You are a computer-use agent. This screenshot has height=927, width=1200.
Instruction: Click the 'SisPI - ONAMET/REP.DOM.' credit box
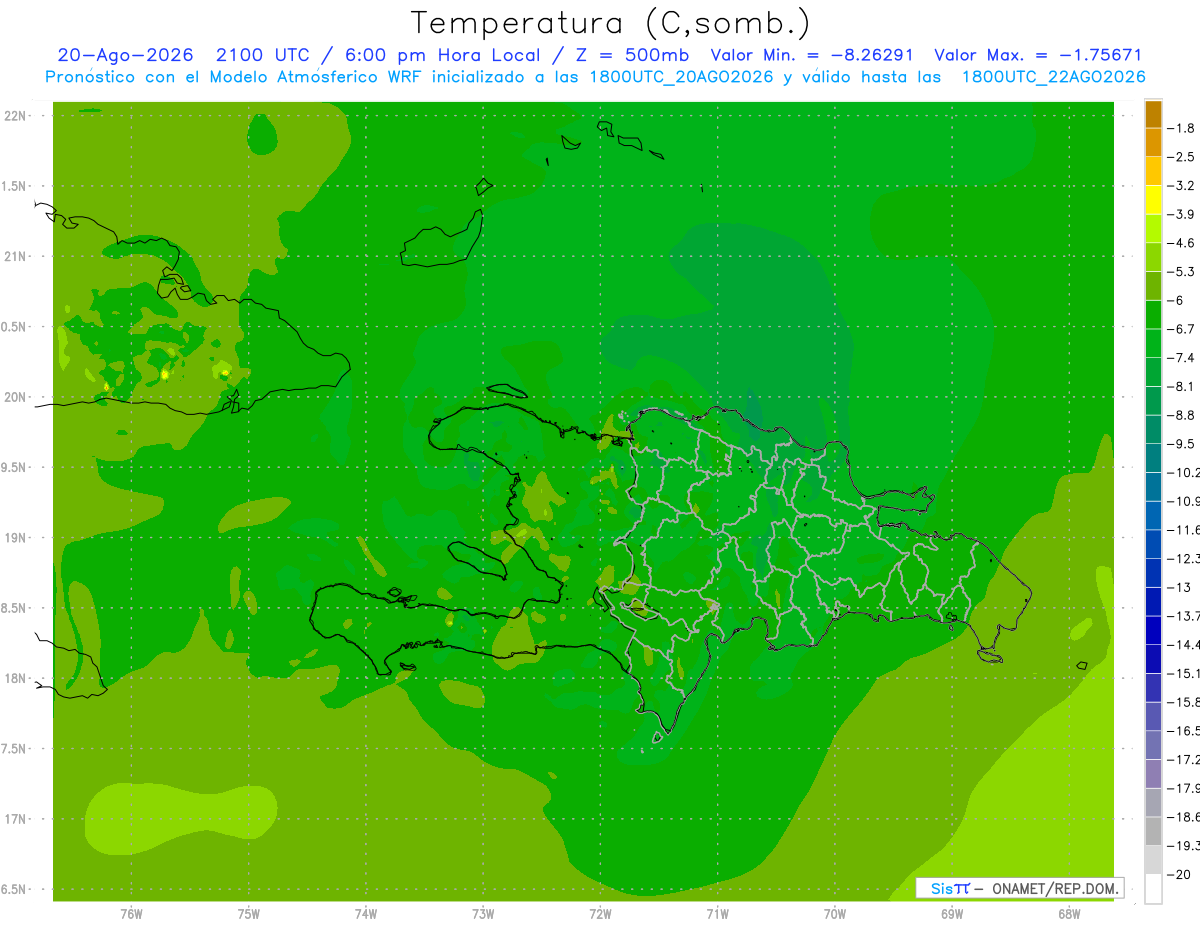pos(1020,888)
